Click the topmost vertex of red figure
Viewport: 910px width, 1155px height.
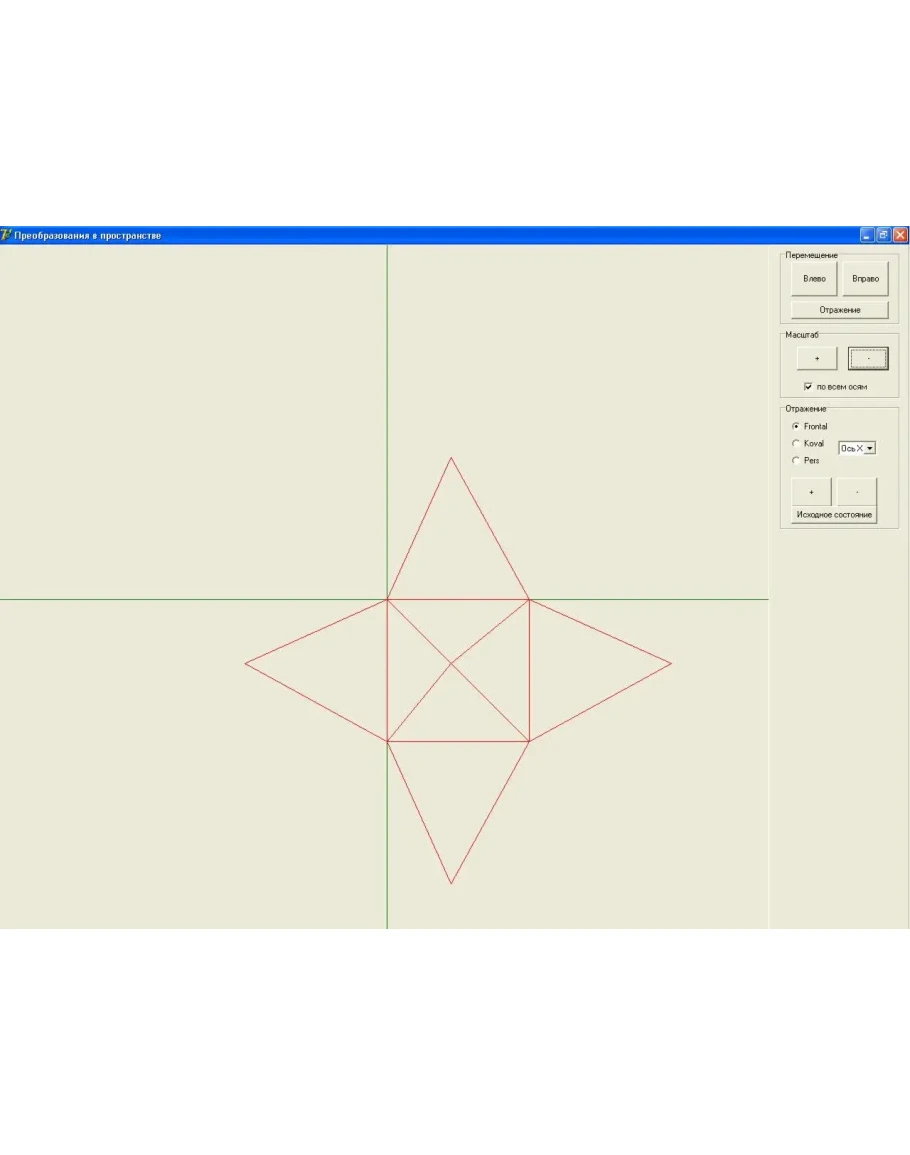point(451,458)
